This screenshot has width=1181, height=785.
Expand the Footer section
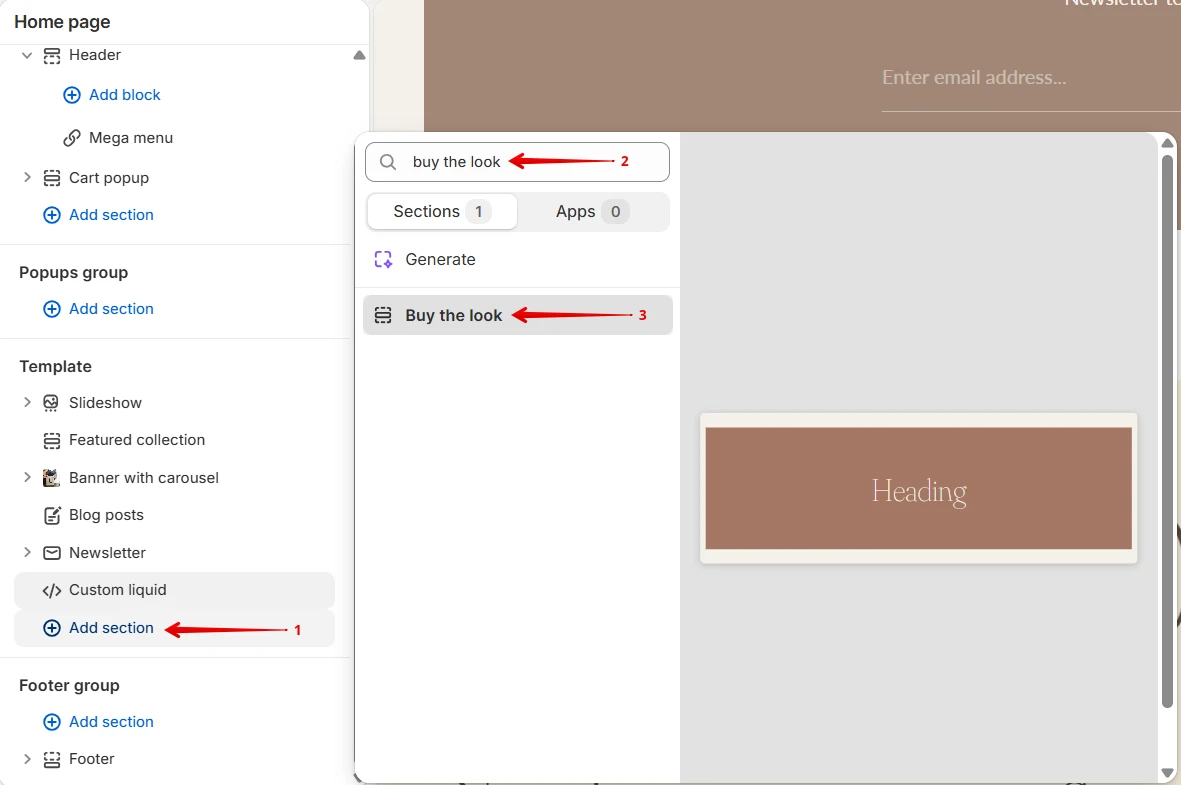[27, 759]
